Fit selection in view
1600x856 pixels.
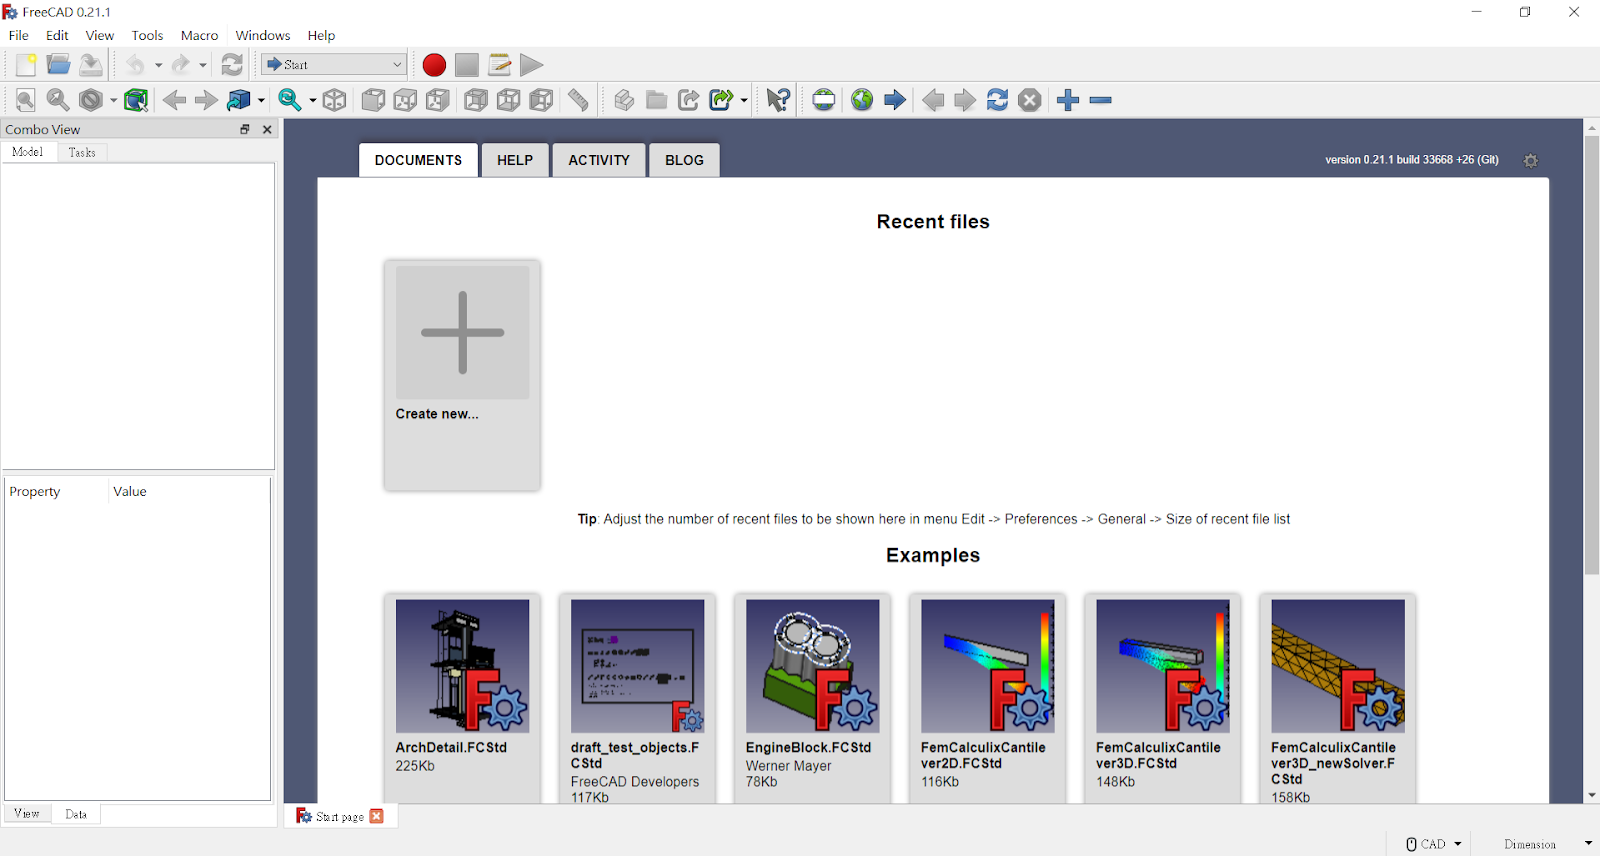coord(58,100)
